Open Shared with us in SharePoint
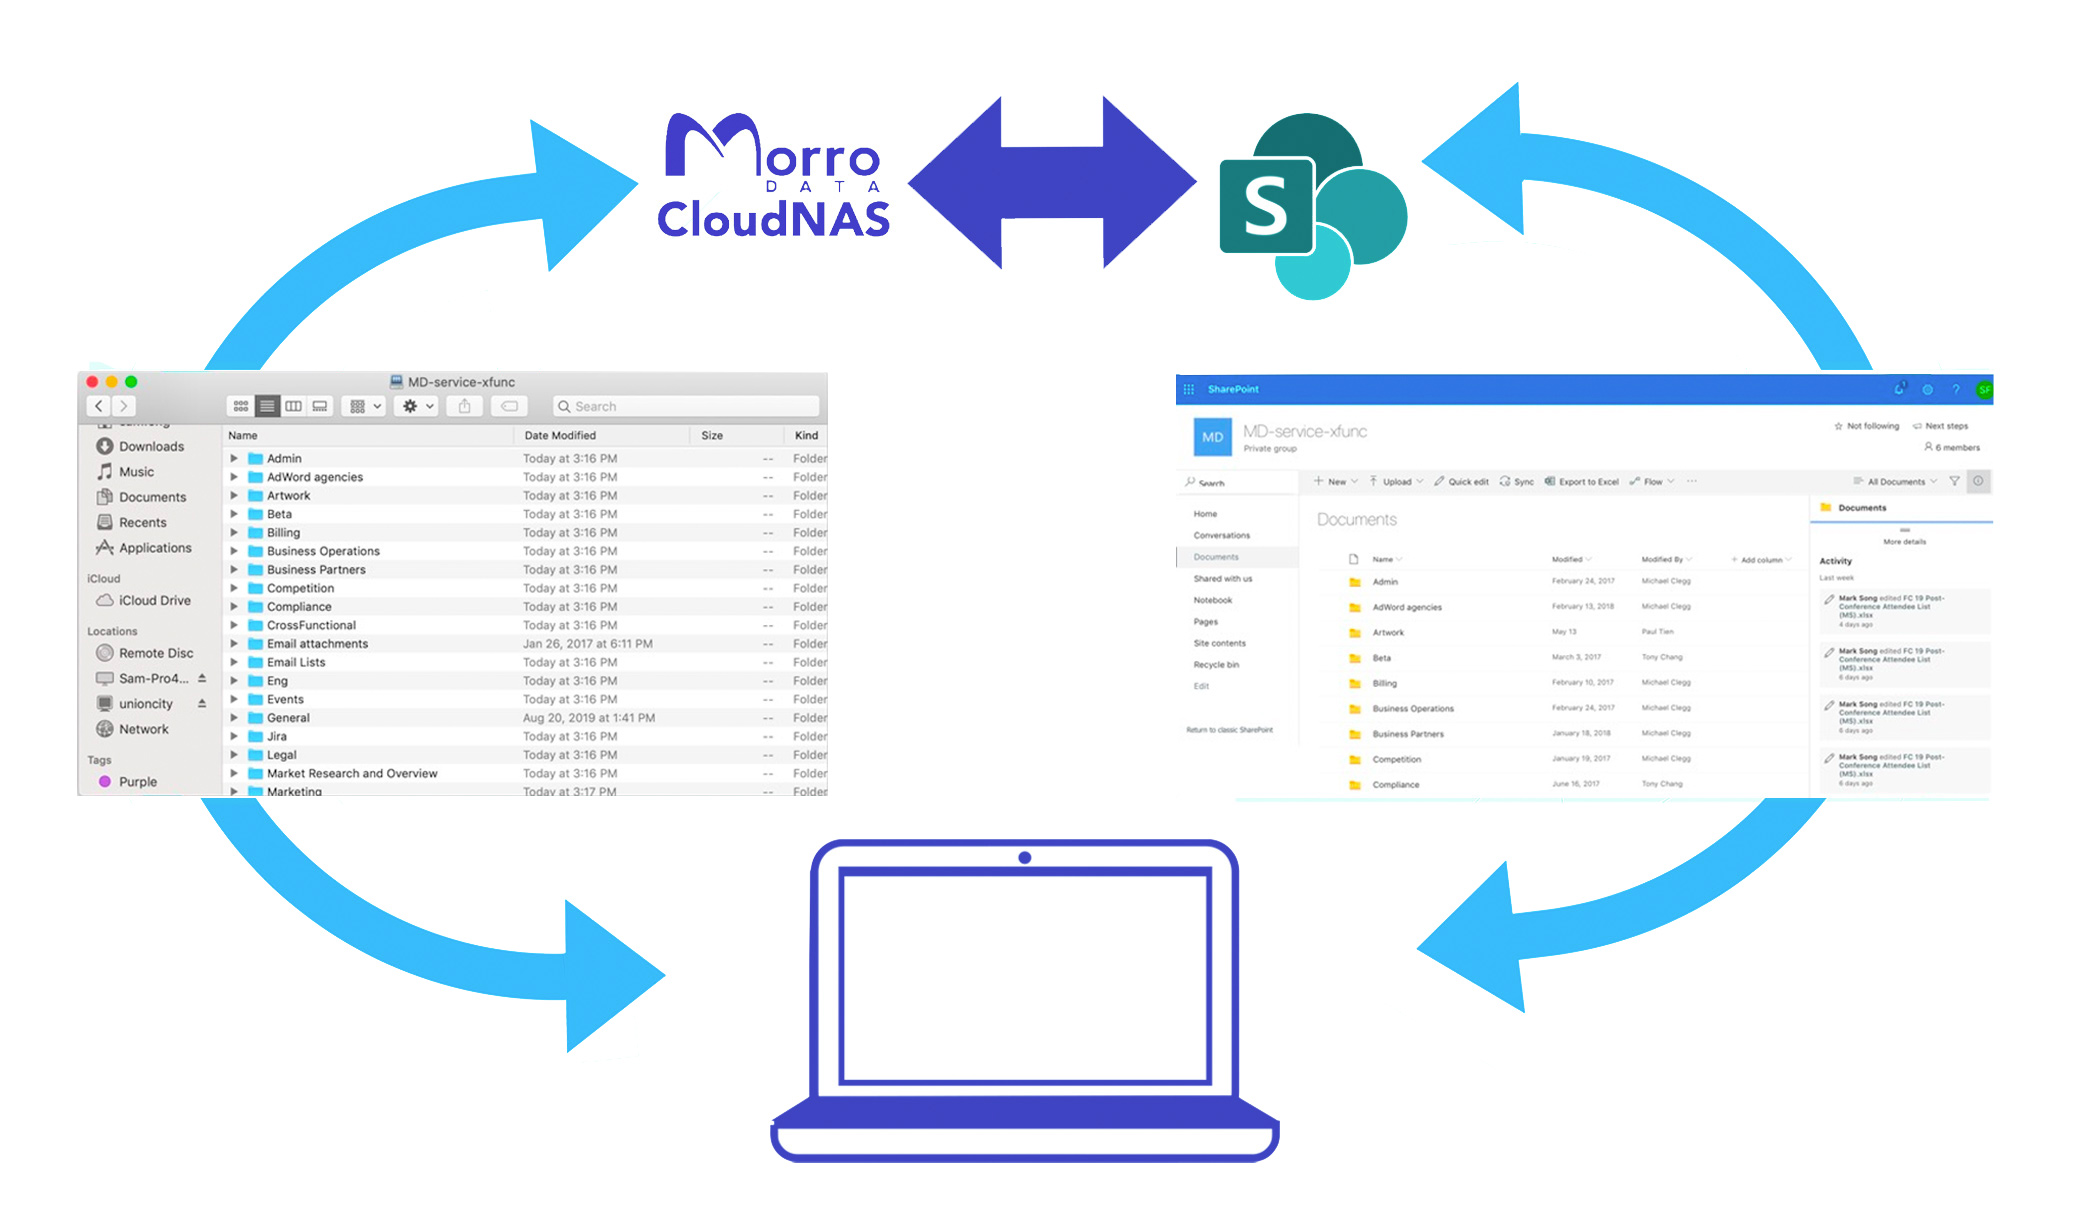 (1222, 579)
